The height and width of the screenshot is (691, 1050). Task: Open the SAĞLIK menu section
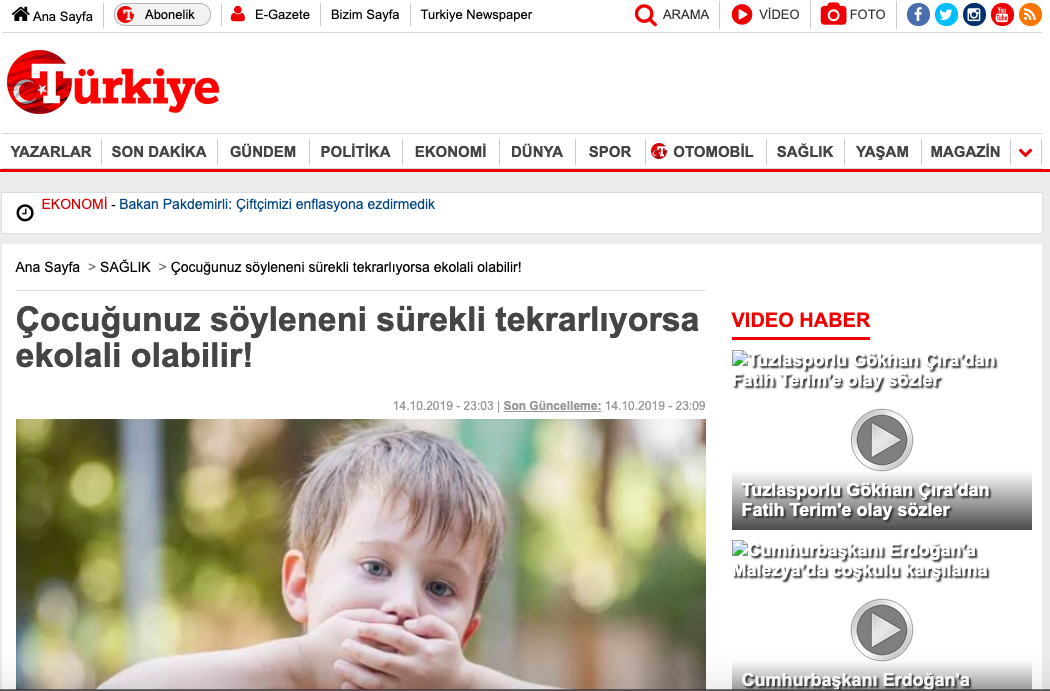[805, 152]
